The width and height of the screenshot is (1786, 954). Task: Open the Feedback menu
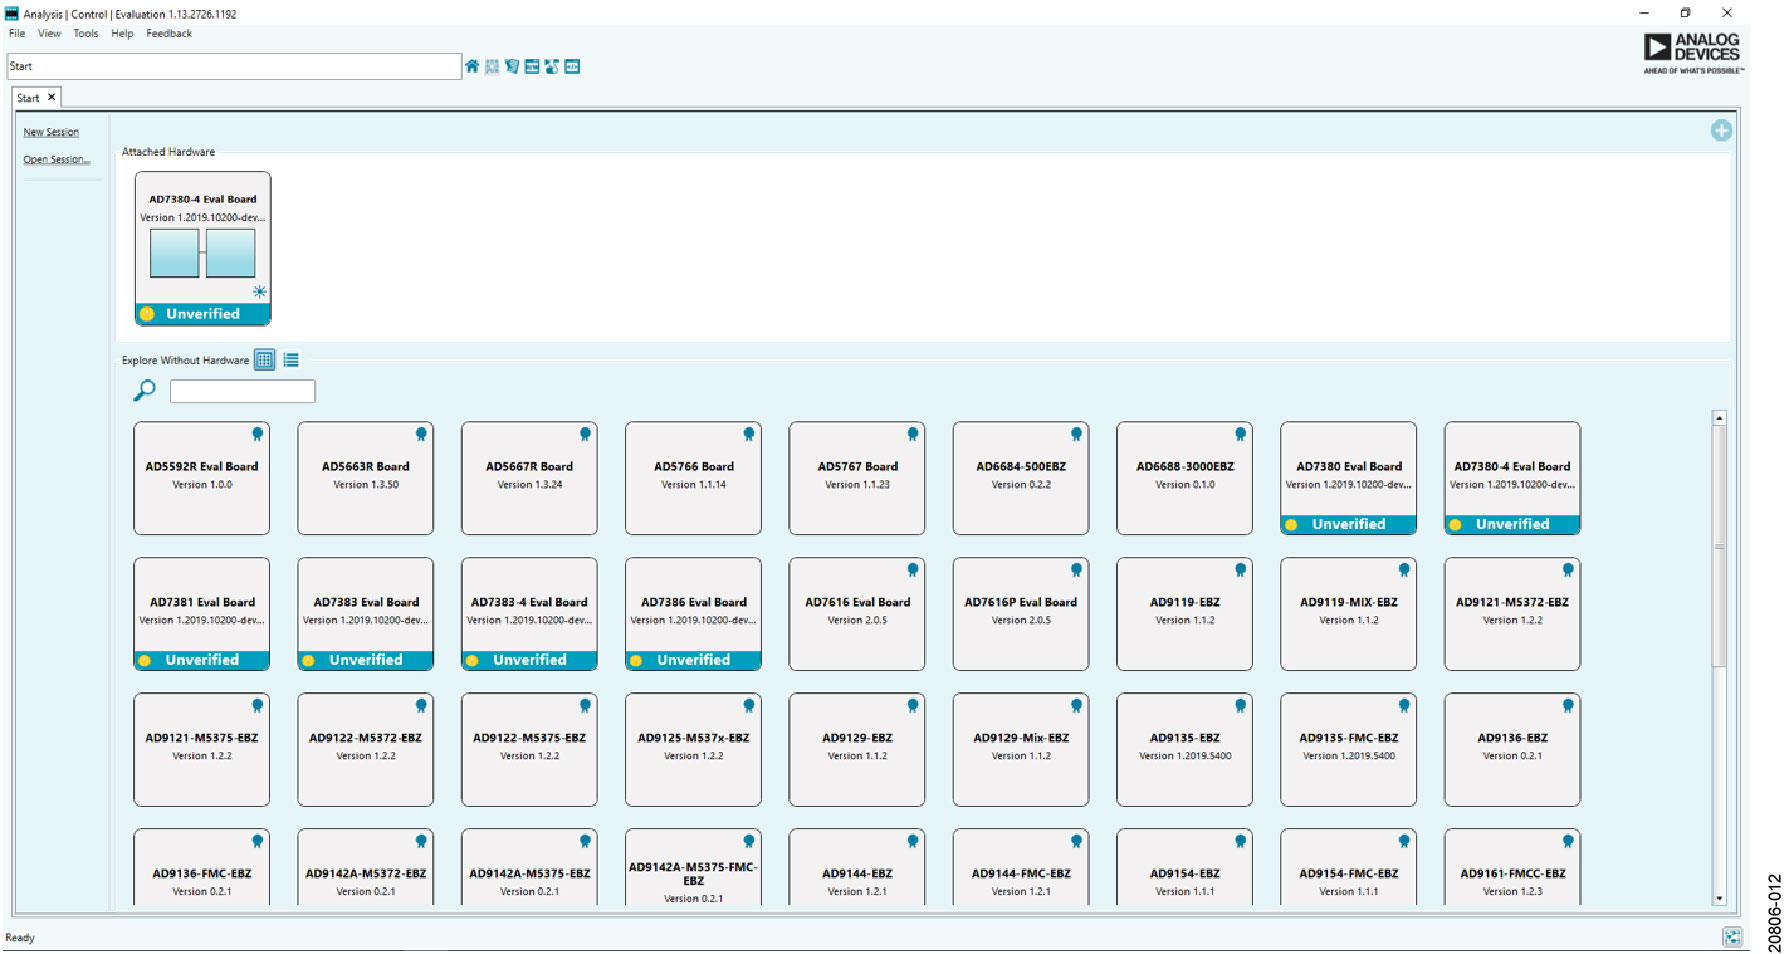coord(169,33)
